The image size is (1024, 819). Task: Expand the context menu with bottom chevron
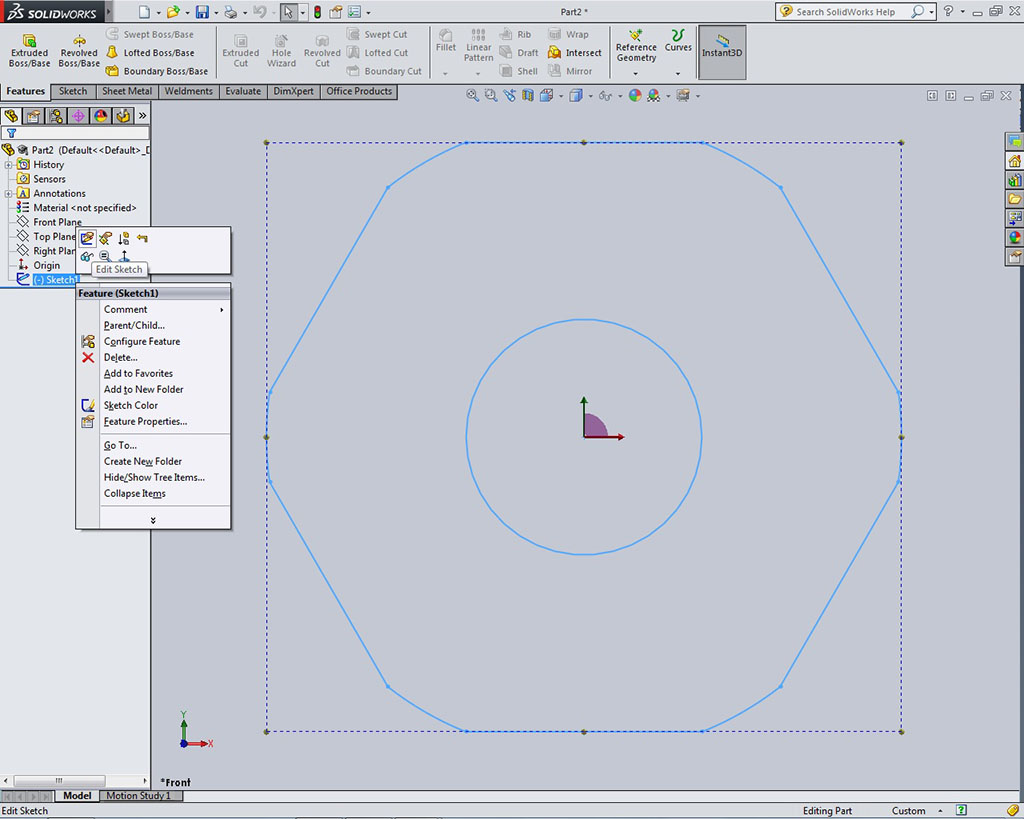tap(153, 520)
